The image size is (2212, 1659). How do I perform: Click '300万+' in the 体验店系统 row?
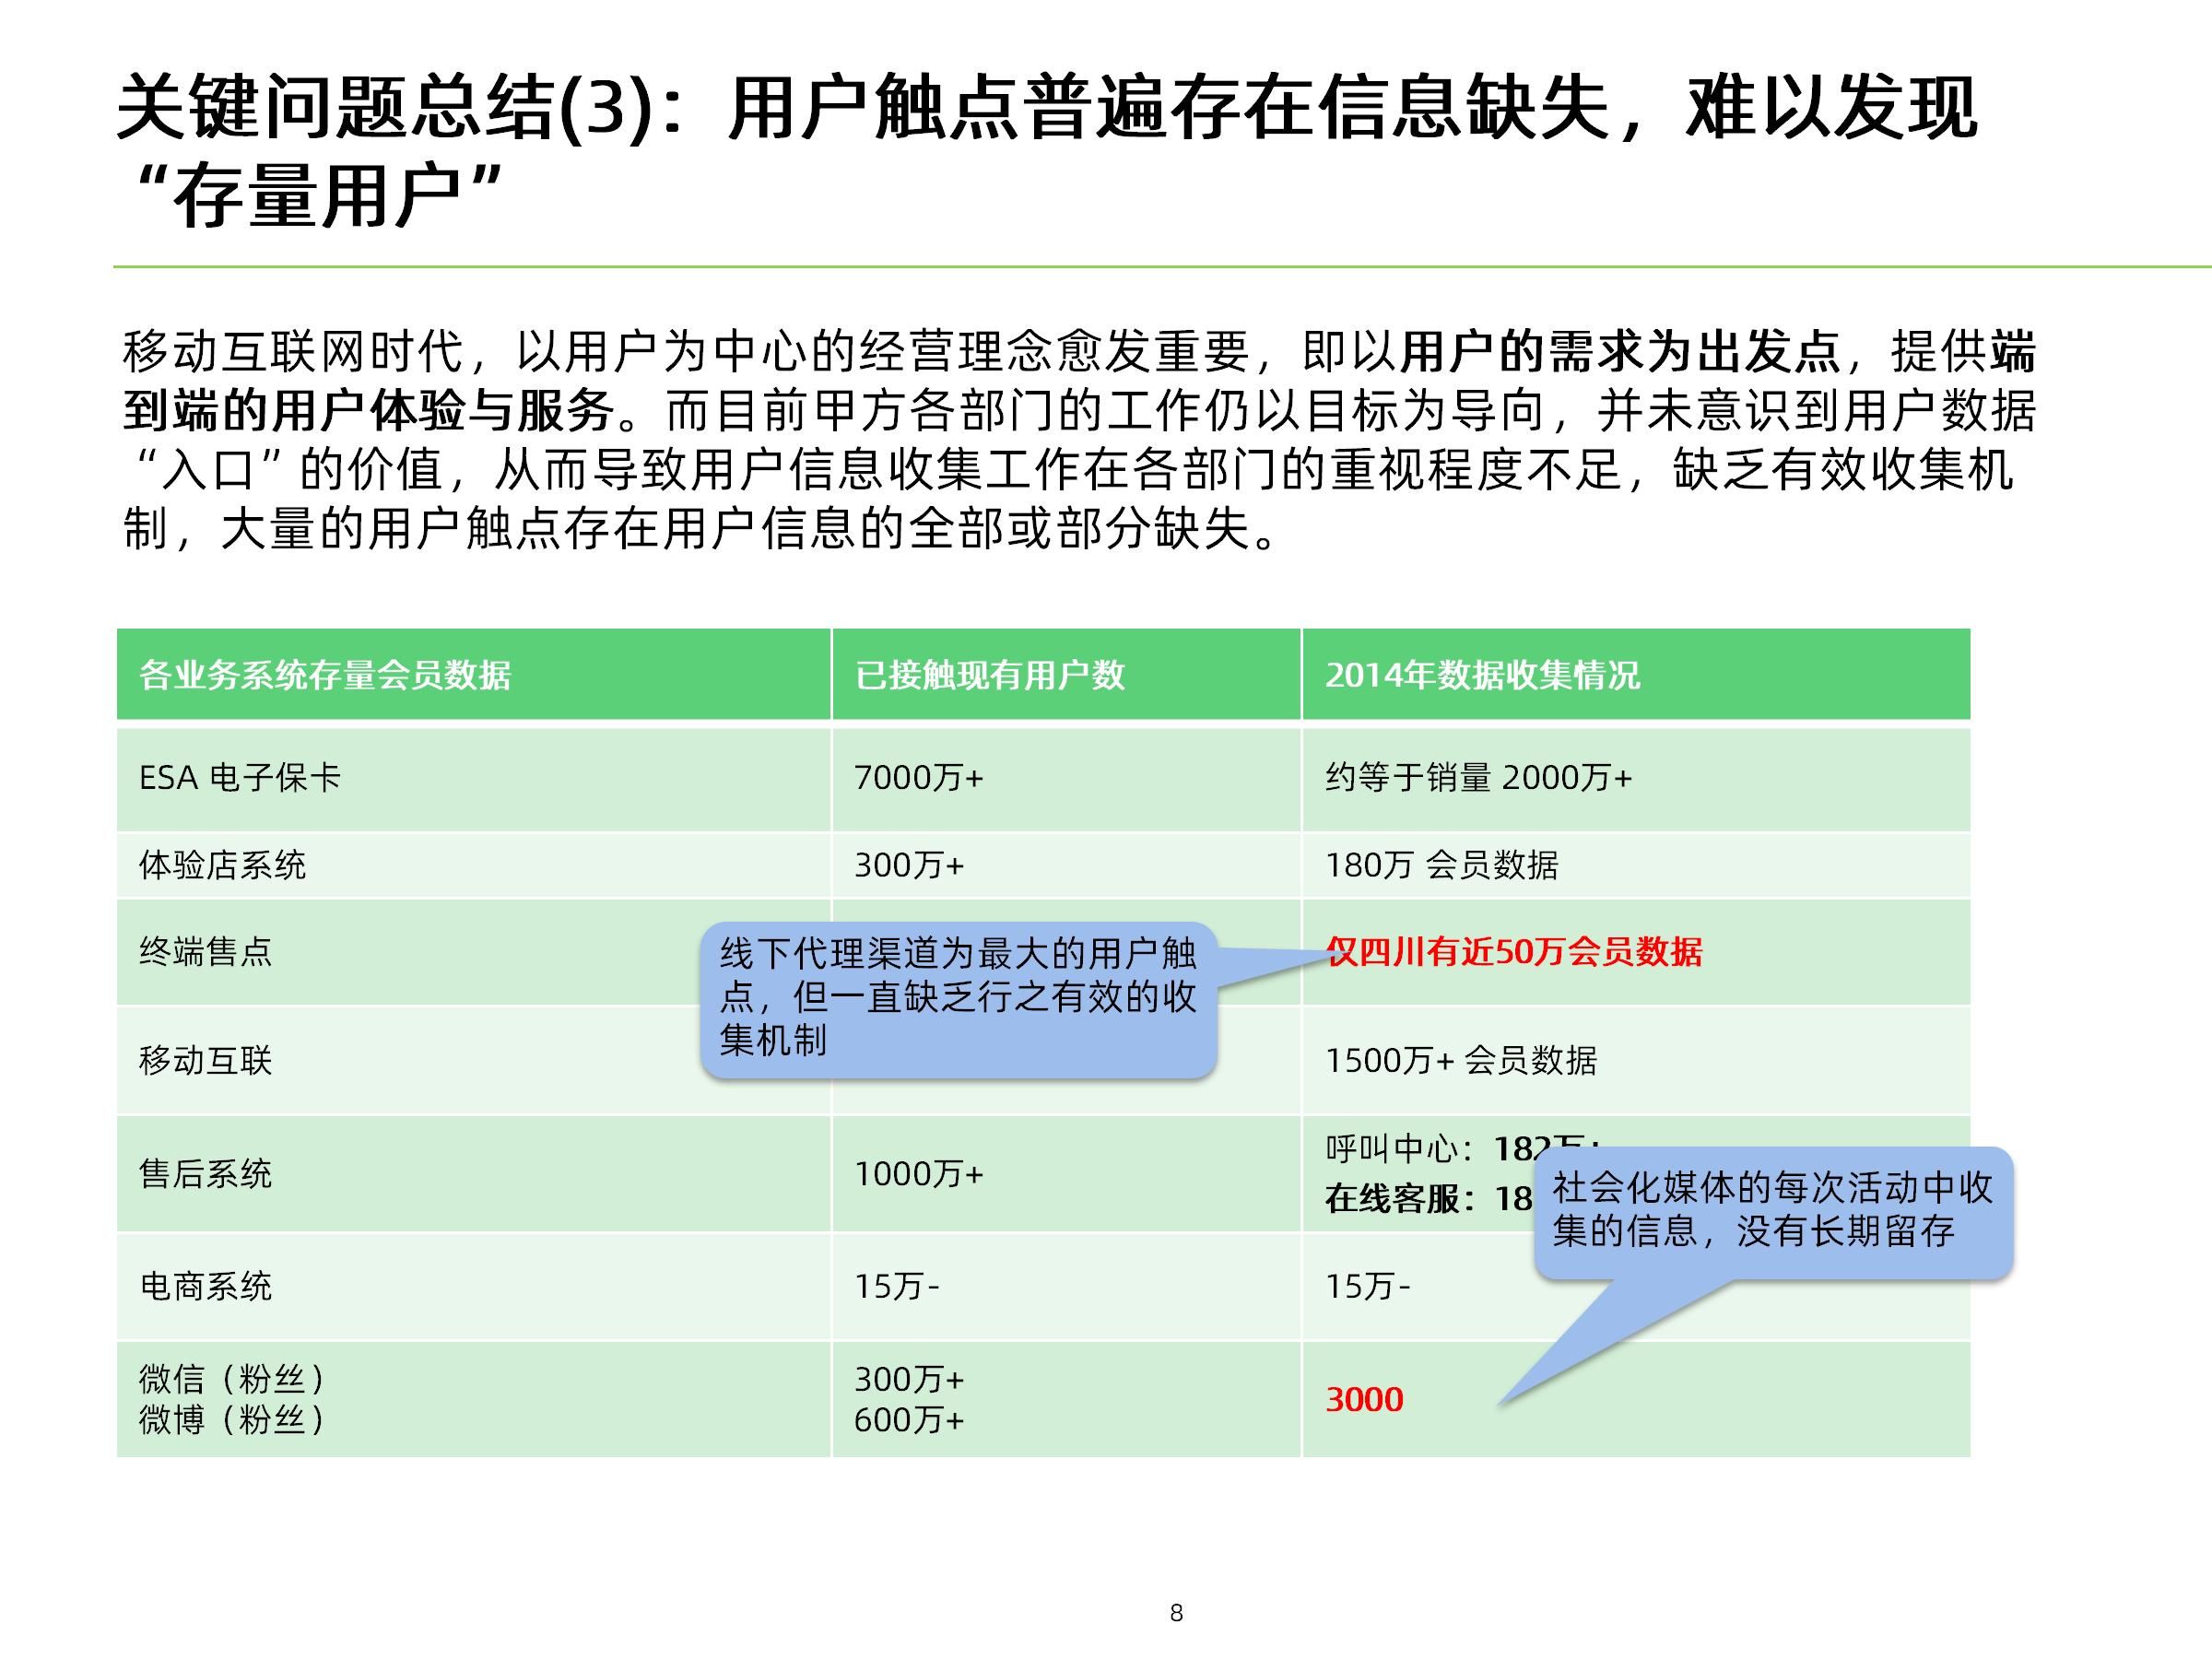click(x=908, y=865)
